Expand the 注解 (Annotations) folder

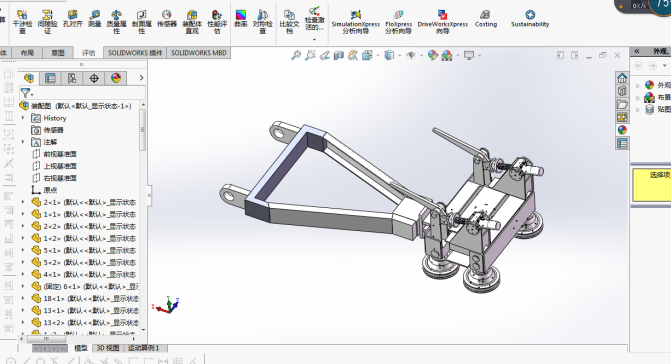23,142
